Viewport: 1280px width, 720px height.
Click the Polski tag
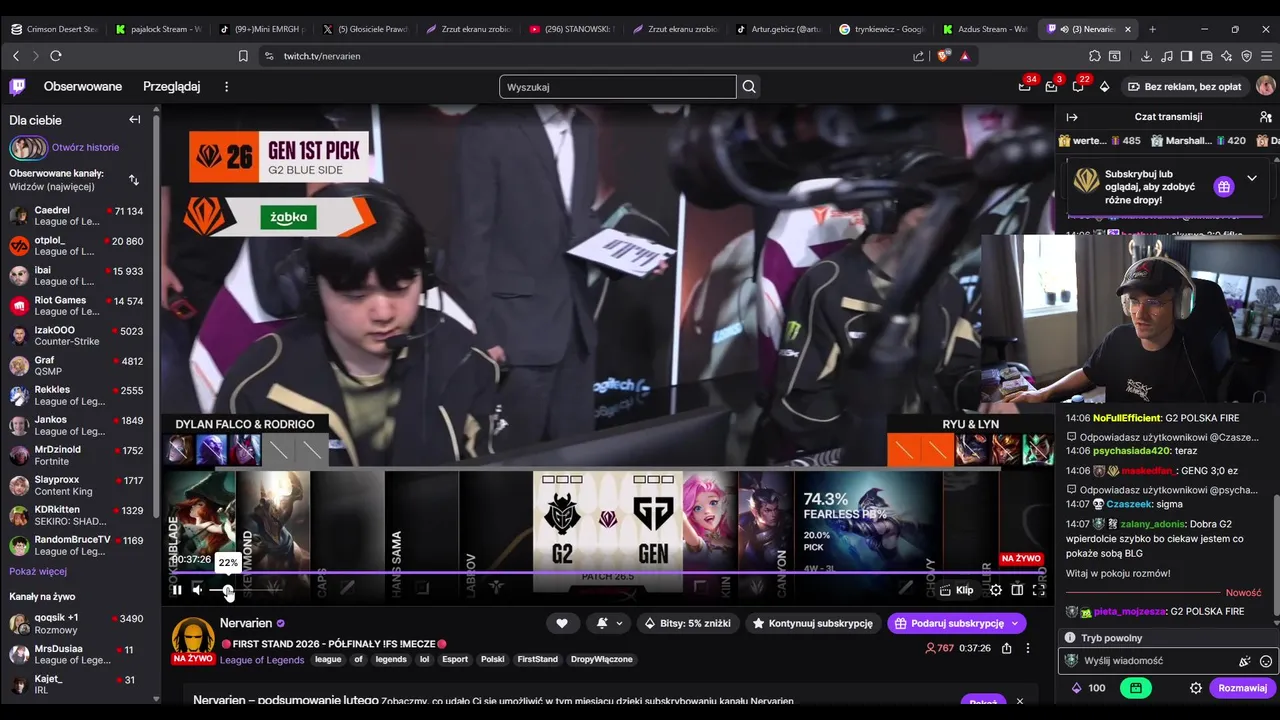[493, 660]
